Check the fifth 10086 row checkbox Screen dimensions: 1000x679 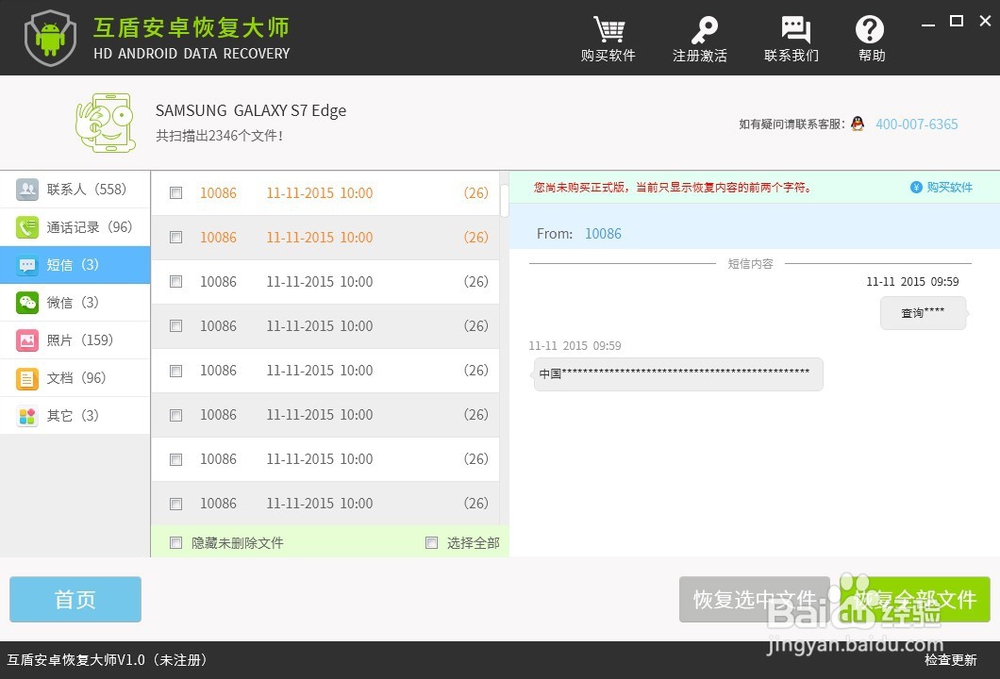click(x=176, y=370)
